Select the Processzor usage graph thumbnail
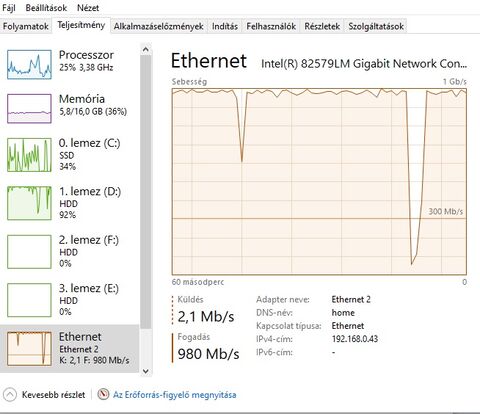480x414 pixels. click(29, 64)
